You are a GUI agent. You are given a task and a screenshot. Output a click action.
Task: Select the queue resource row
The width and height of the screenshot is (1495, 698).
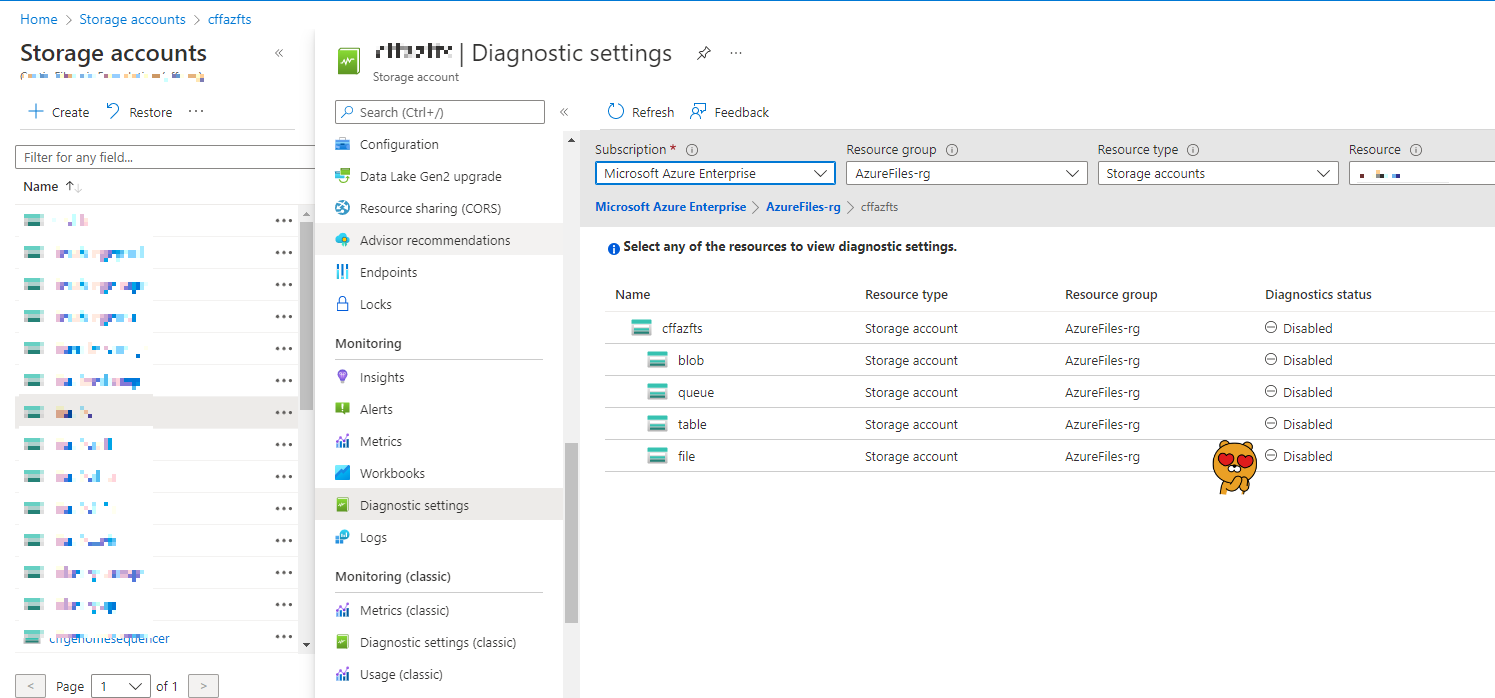[x=1050, y=392]
